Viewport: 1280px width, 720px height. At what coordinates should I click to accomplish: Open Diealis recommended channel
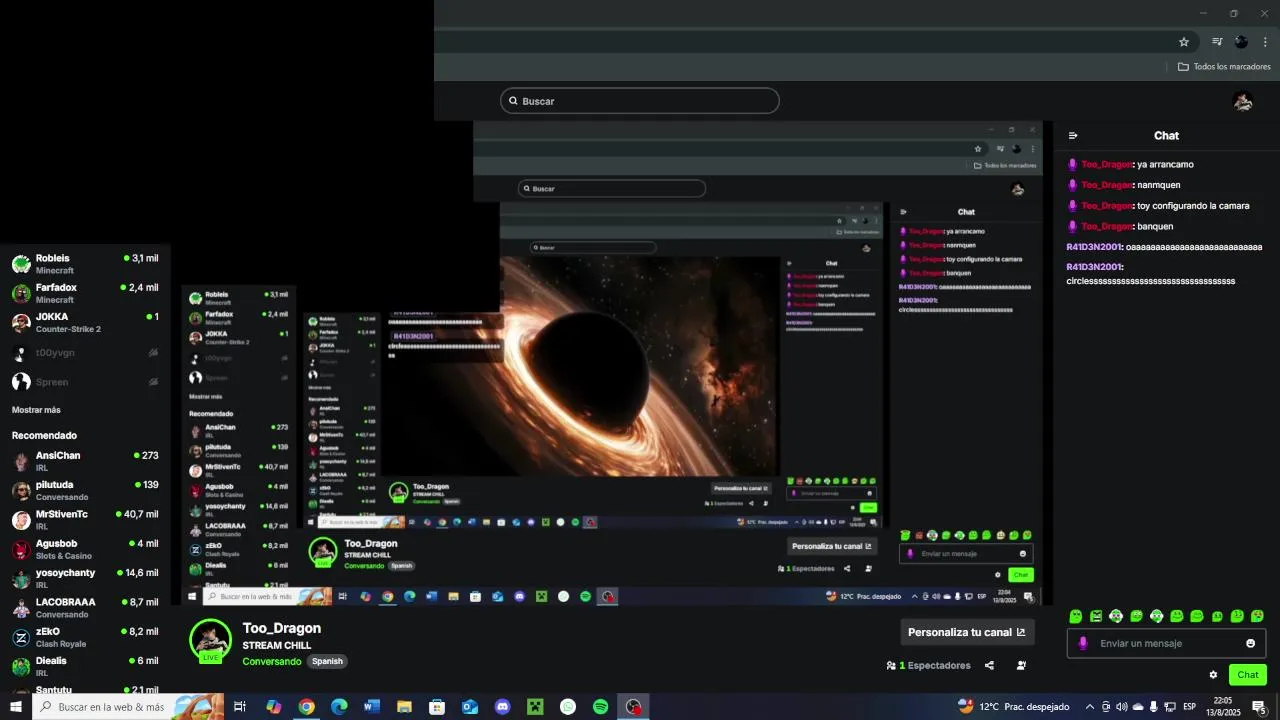point(85,666)
